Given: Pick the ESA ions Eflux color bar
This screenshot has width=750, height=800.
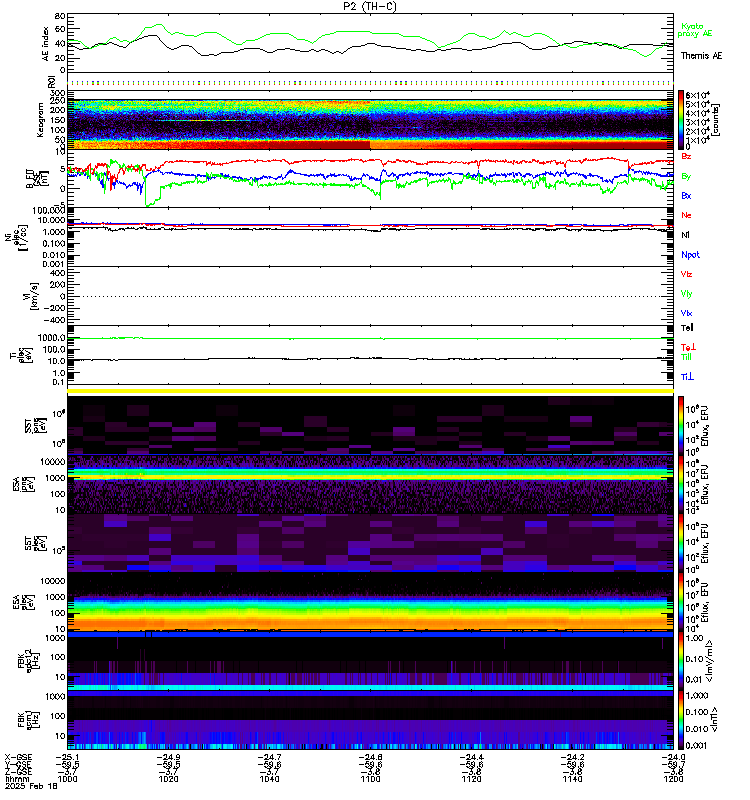Looking at the screenshot, I should [x=681, y=484].
